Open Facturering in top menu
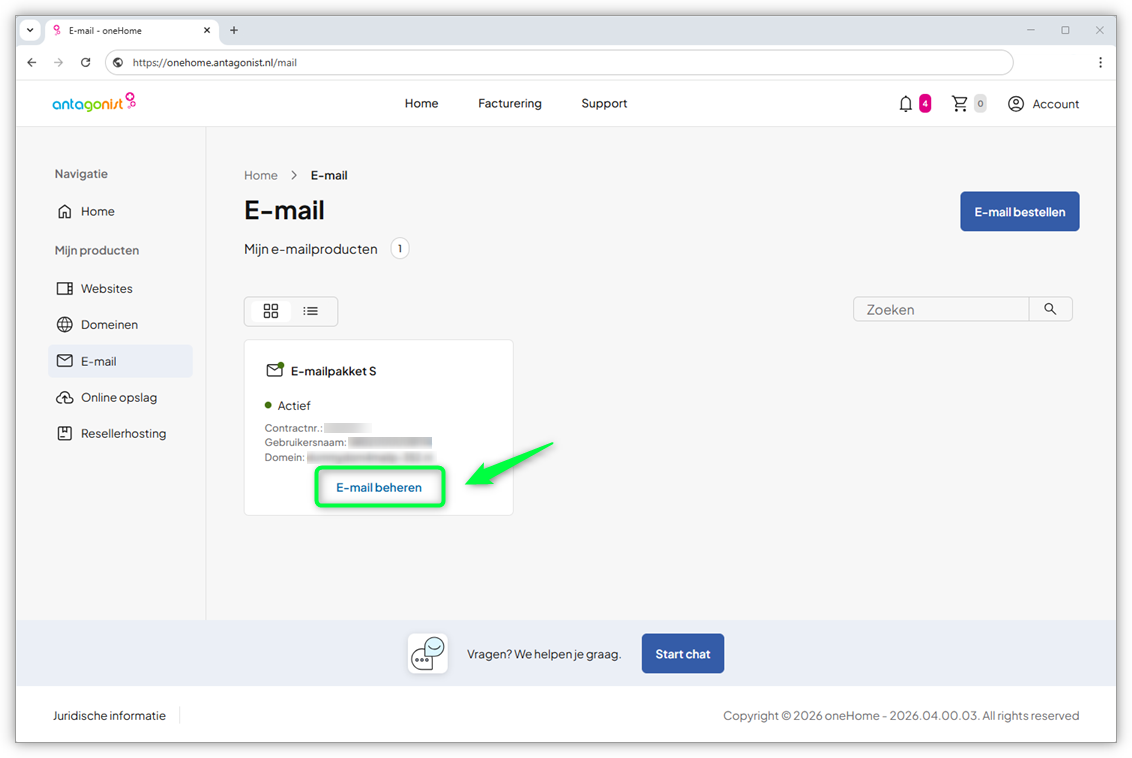Screen dimensions: 1132x758 (510, 103)
